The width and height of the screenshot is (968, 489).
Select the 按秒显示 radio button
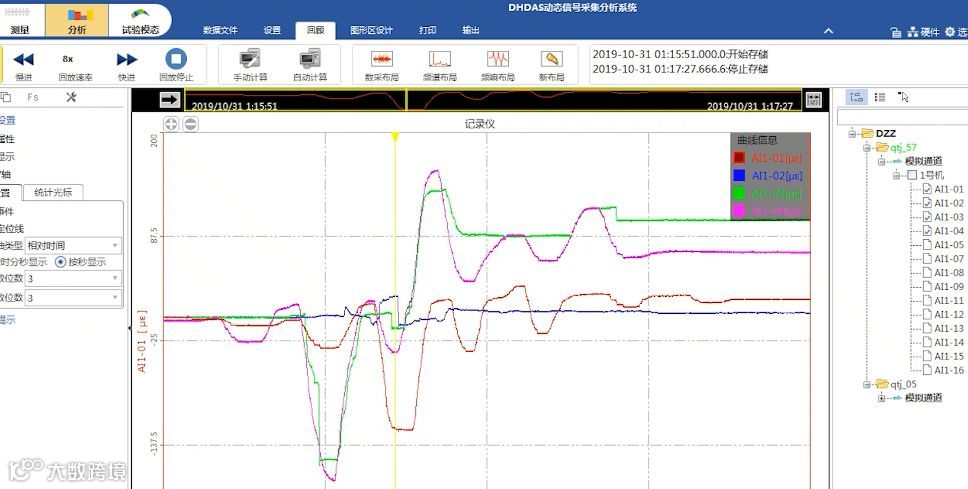60,262
